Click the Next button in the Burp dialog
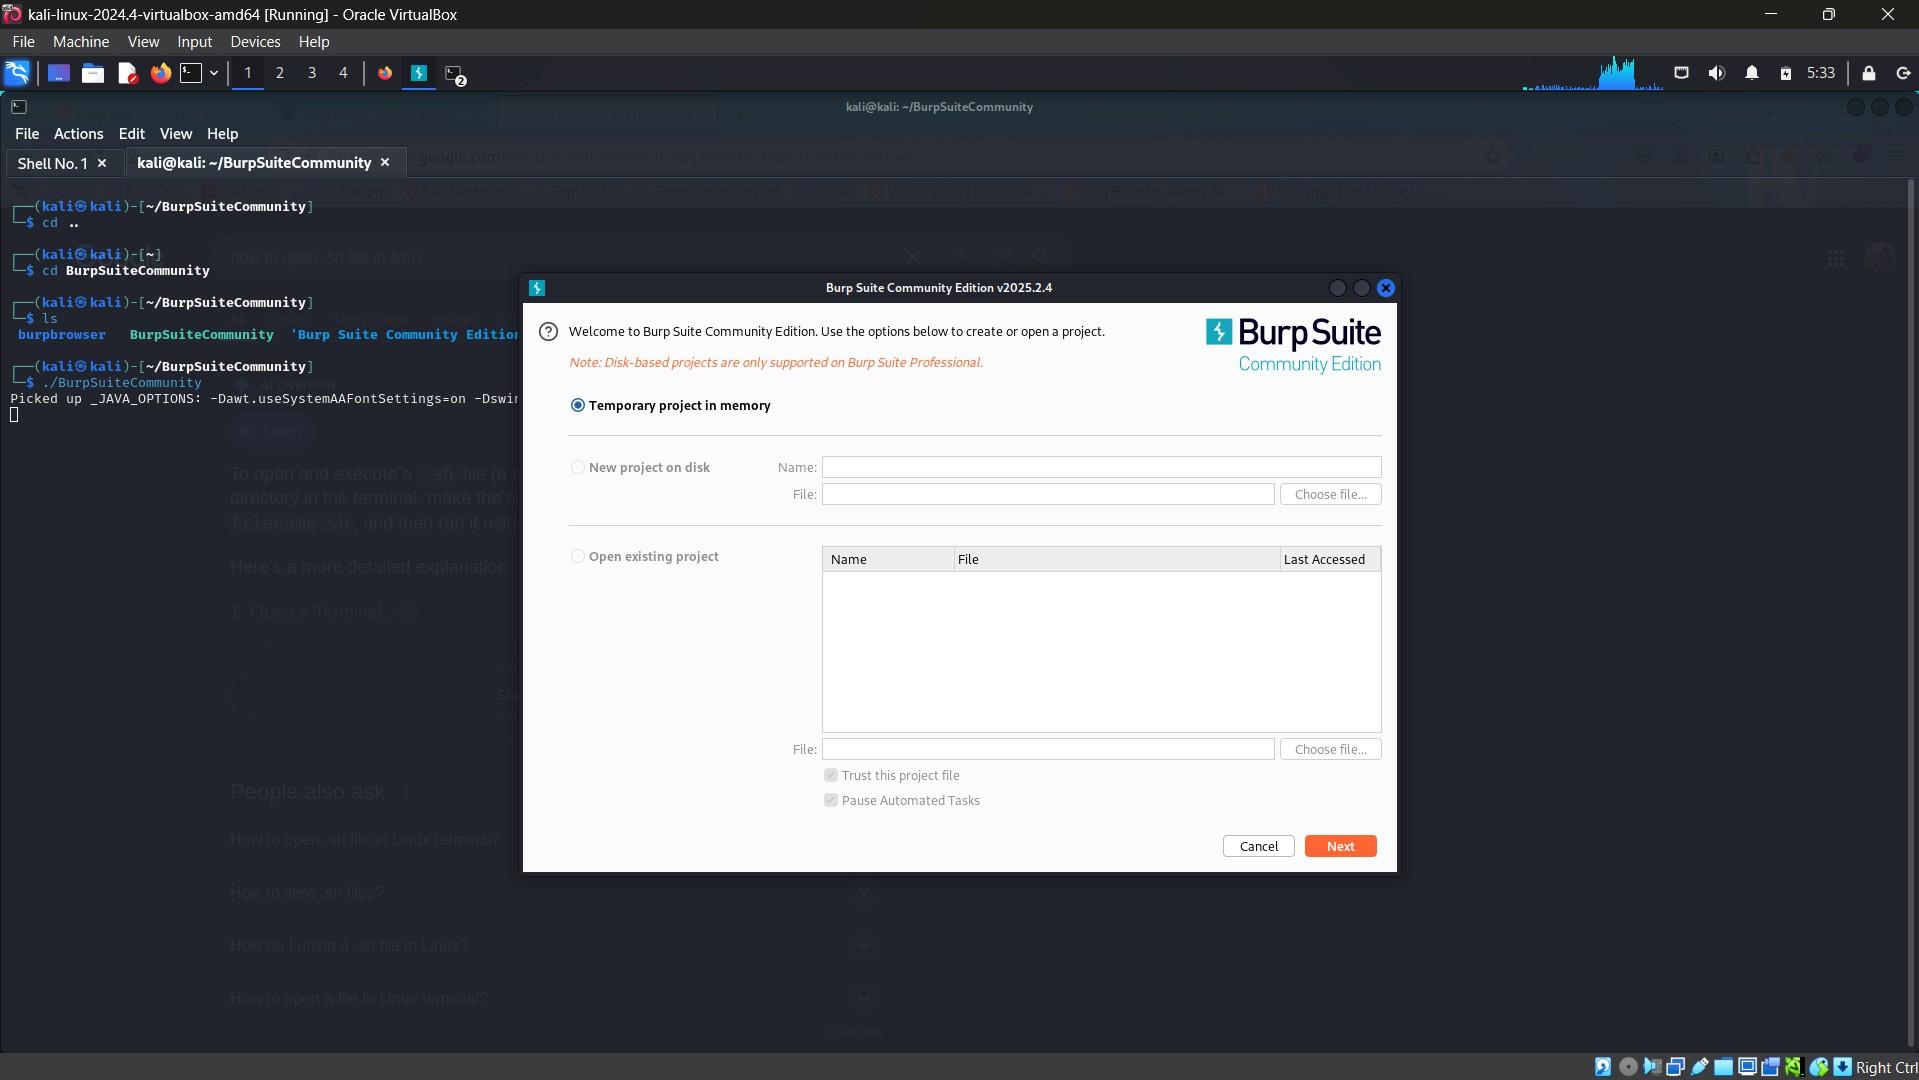Screen dimensions: 1919x1080 click(x=1339, y=845)
